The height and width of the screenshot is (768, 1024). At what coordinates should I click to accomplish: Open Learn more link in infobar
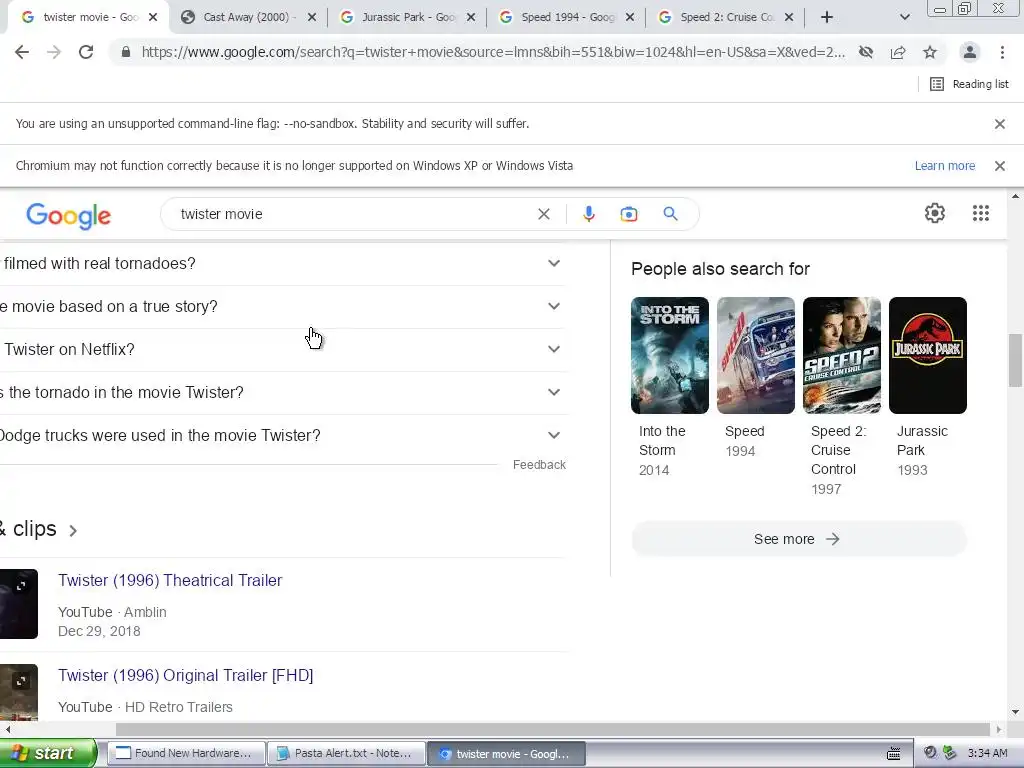pos(944,166)
